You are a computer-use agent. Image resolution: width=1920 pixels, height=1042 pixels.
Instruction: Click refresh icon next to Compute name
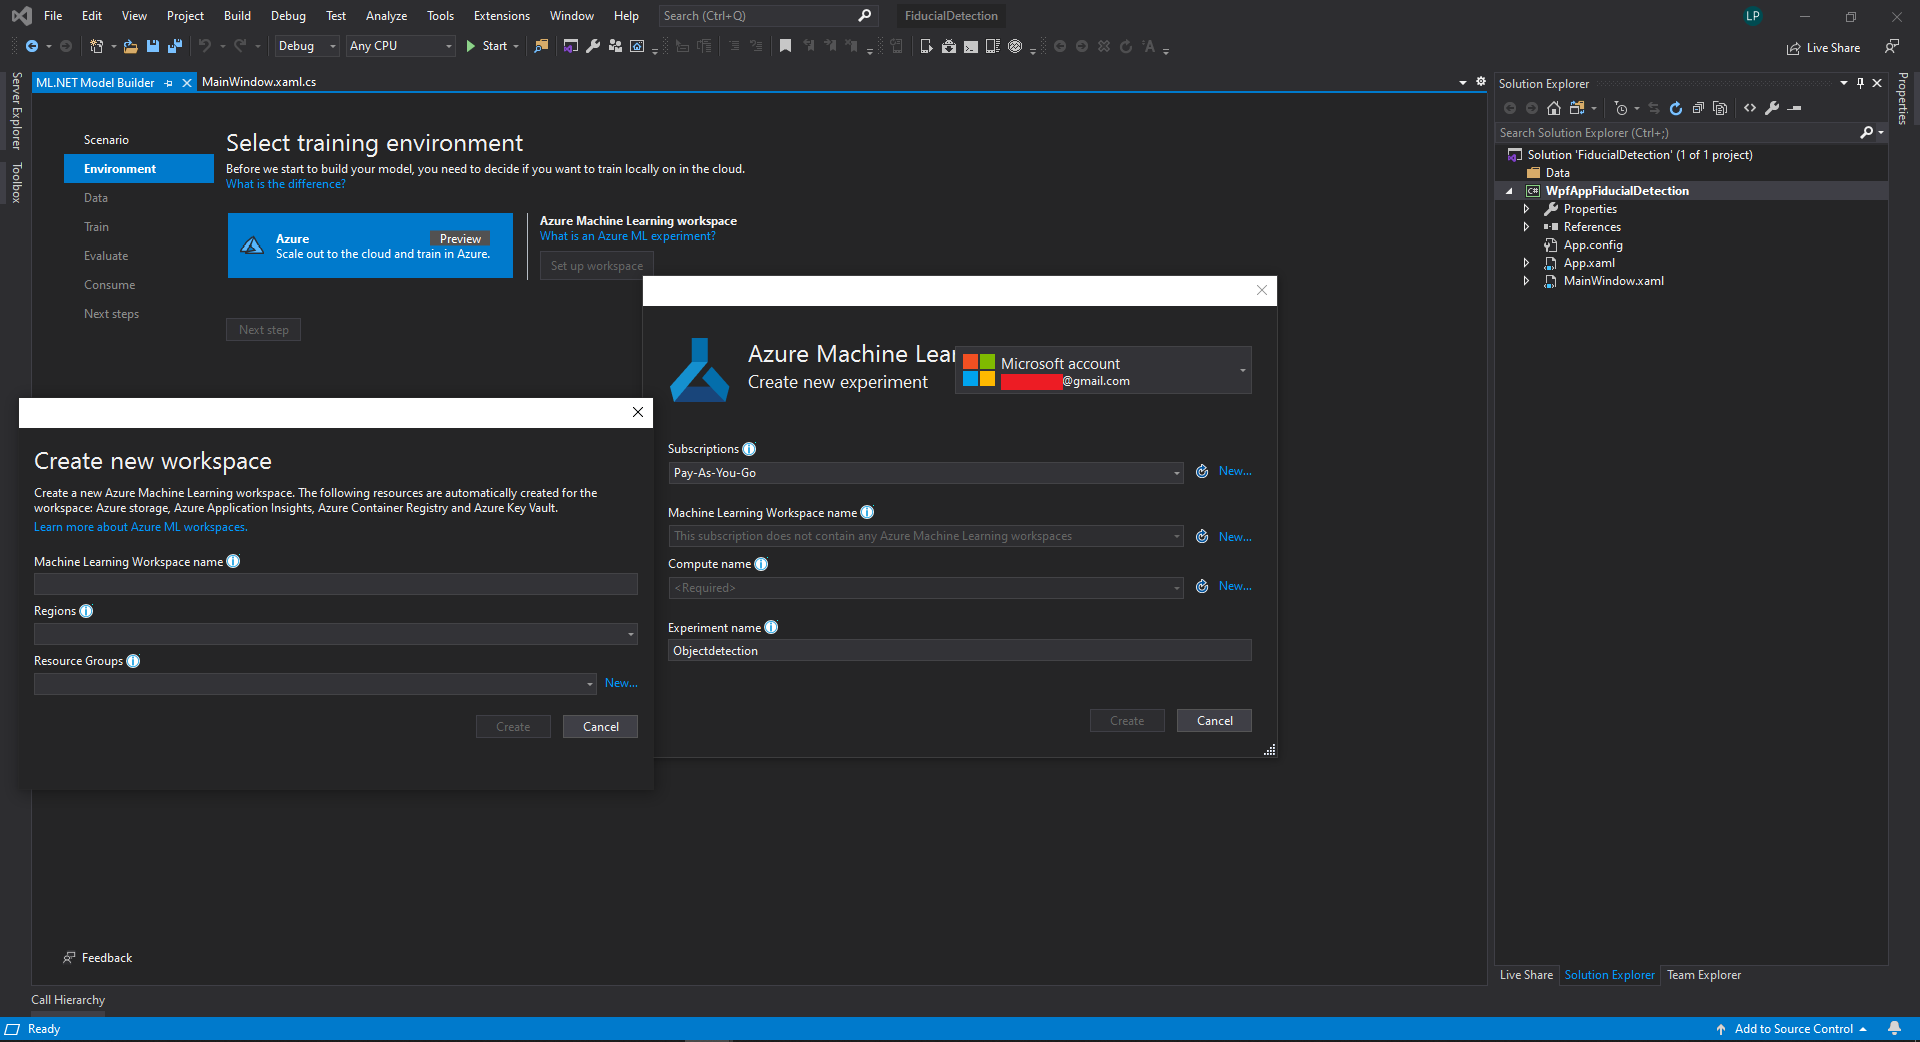tap(1202, 587)
